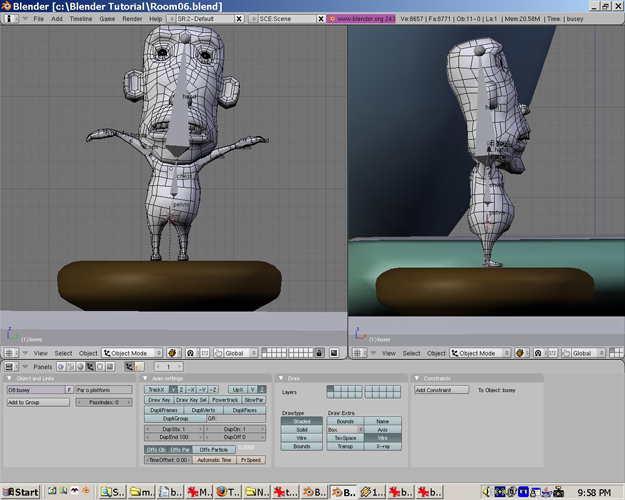
Task: Select the Shaded drawtype button
Action: [301, 421]
